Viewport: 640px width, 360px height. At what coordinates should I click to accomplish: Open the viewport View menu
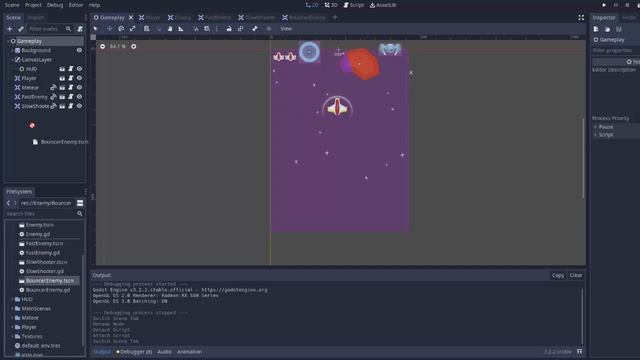pyautogui.click(x=286, y=29)
